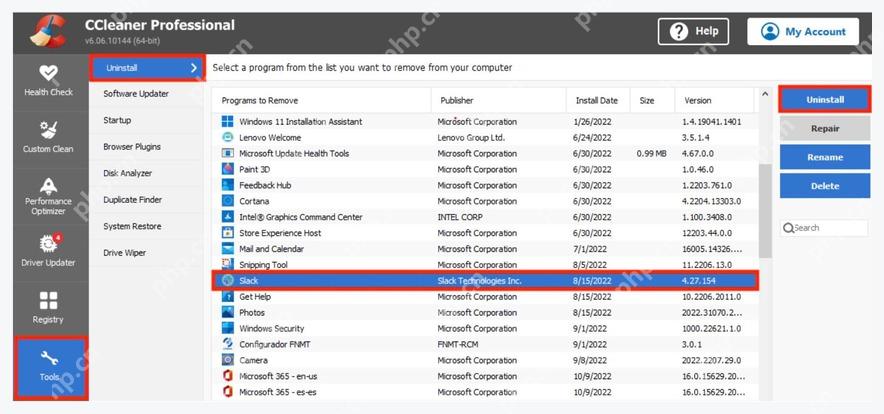Click the Photos program icon

coord(228,312)
